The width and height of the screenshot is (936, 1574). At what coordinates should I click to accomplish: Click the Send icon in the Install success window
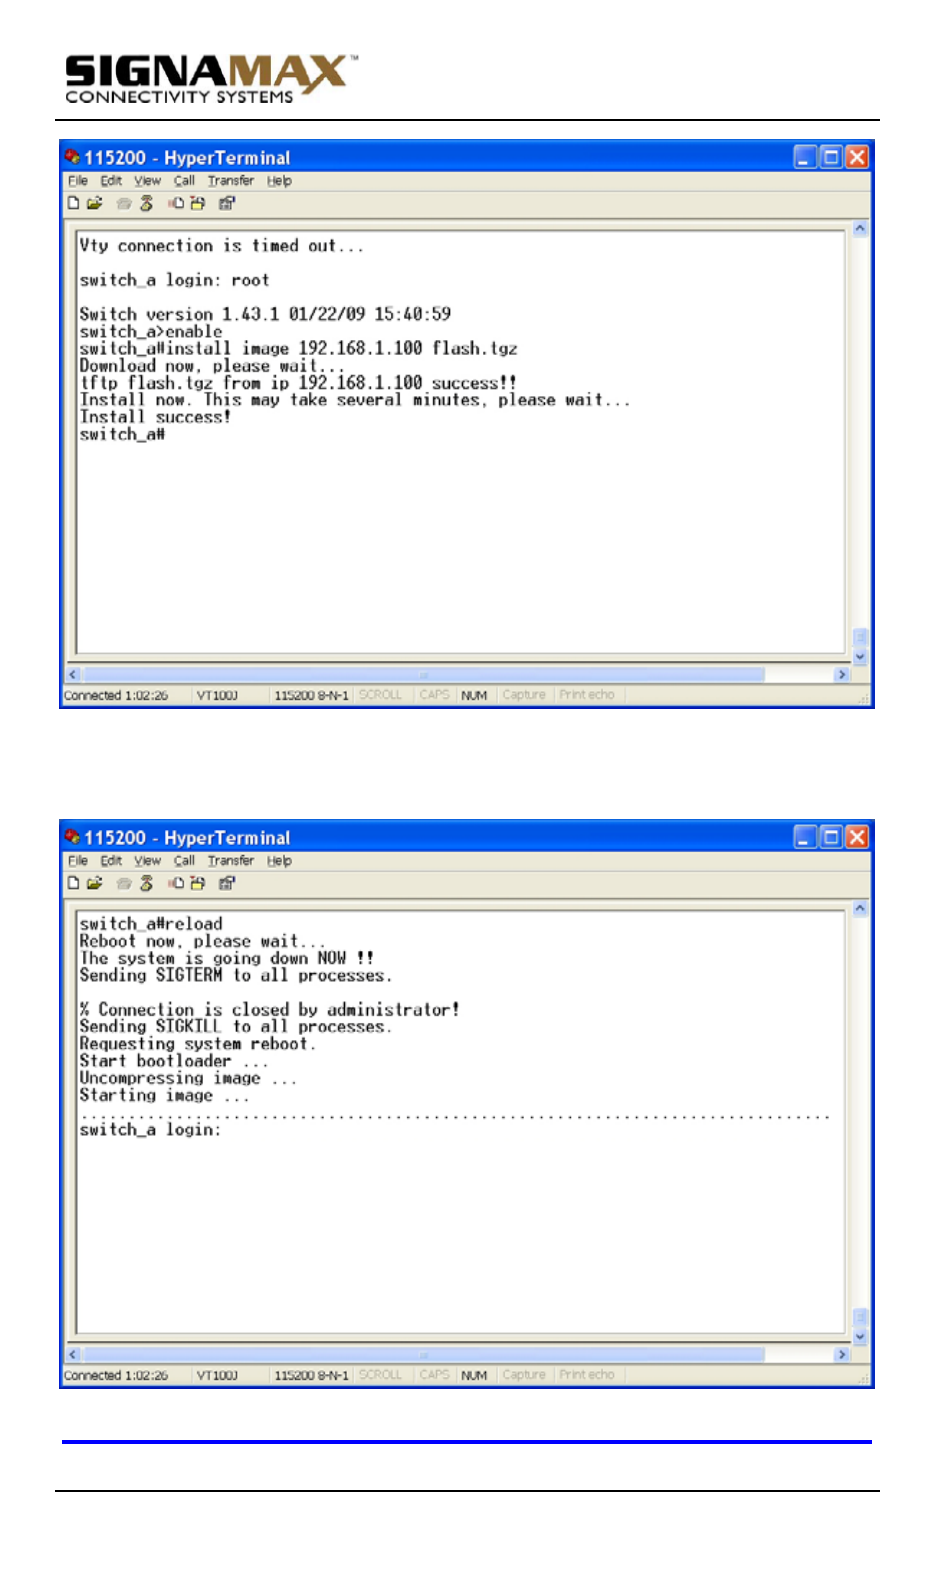click(x=176, y=203)
